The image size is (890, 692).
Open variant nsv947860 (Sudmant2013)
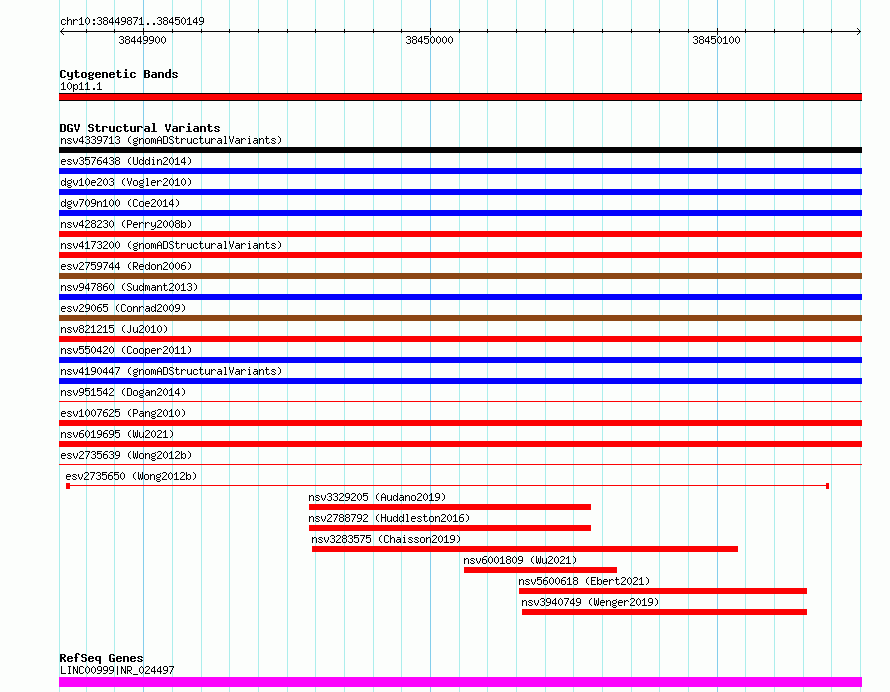coord(129,287)
